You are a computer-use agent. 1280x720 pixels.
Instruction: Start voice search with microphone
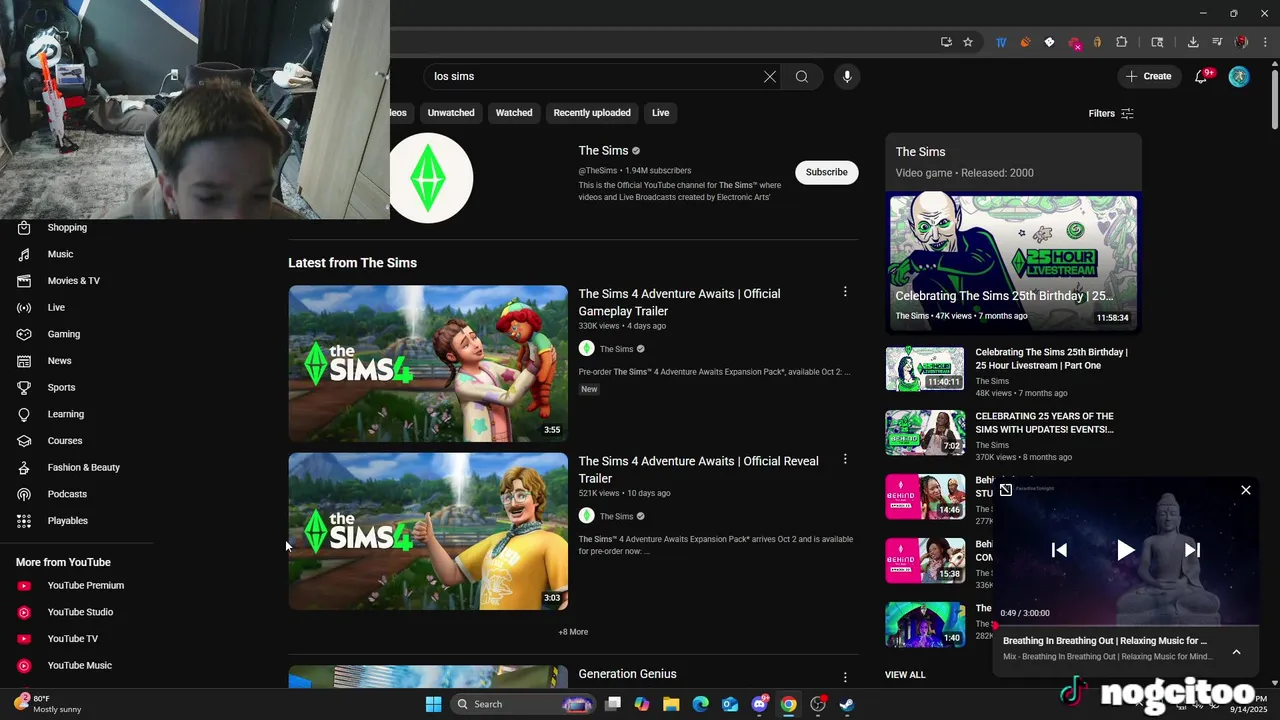click(847, 76)
